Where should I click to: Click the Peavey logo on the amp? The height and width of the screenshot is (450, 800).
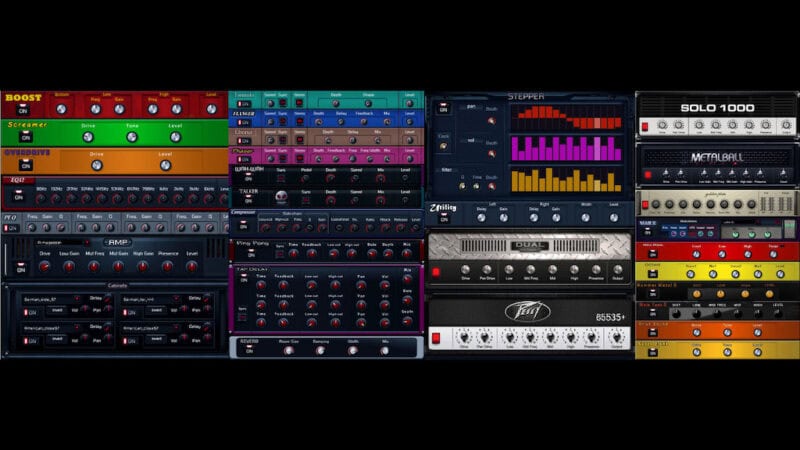528,311
